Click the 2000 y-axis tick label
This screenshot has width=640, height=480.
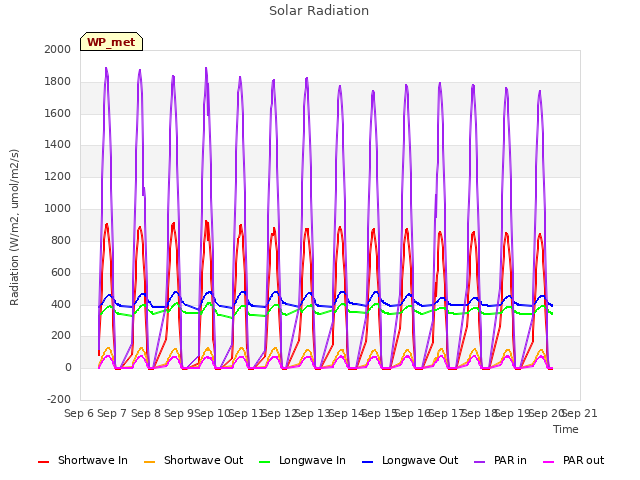pyautogui.click(x=58, y=49)
